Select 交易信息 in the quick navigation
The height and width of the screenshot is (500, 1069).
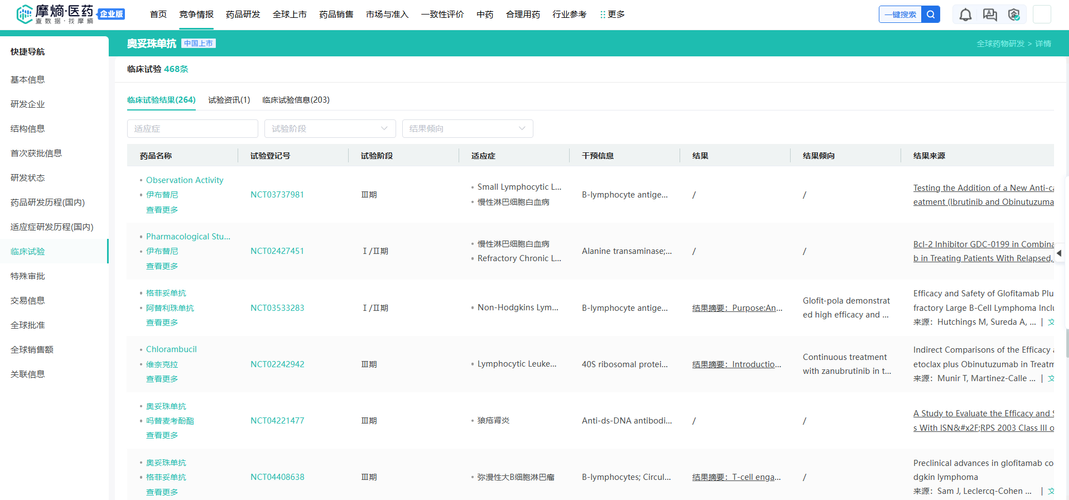click(28, 300)
